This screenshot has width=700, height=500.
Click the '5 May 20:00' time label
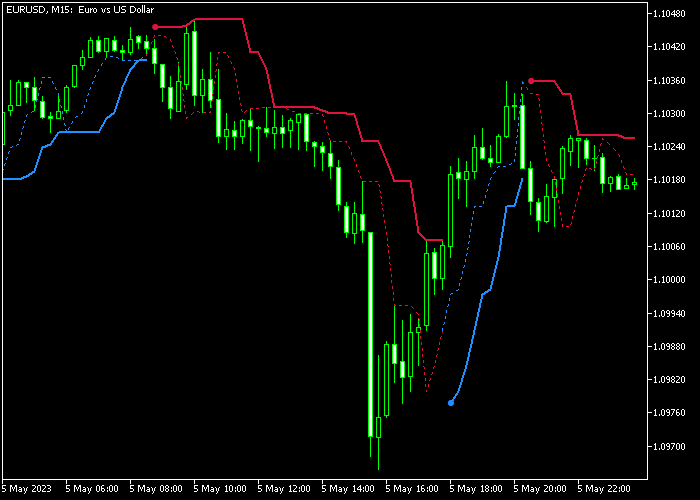click(540, 489)
